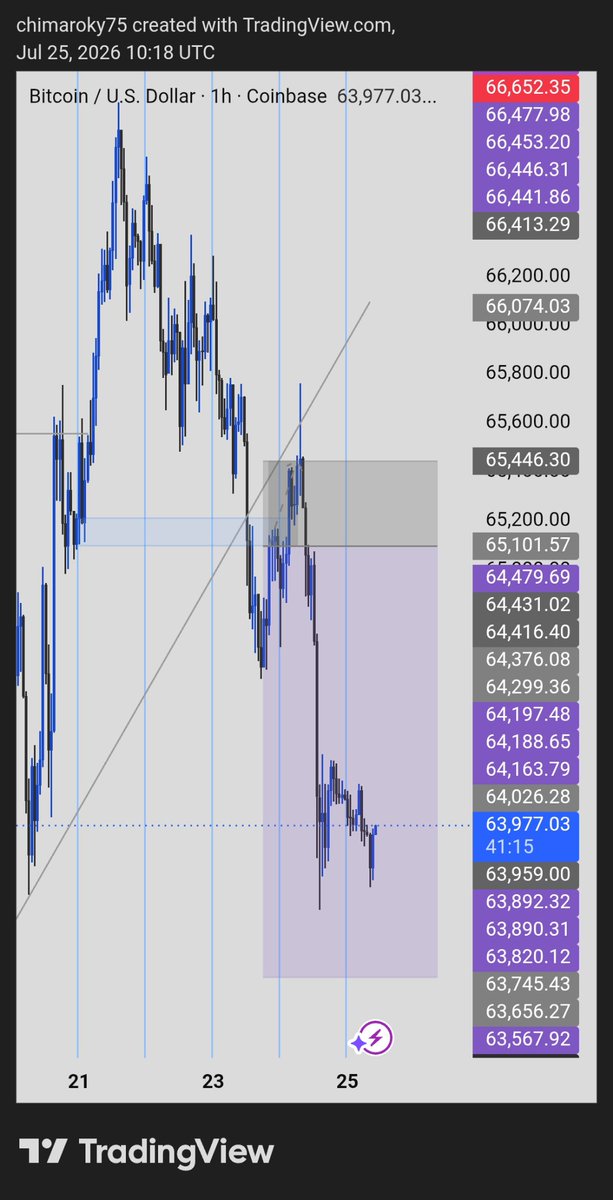Click the blue 63,977.03 current price label
The image size is (613, 1200).
coord(526,834)
